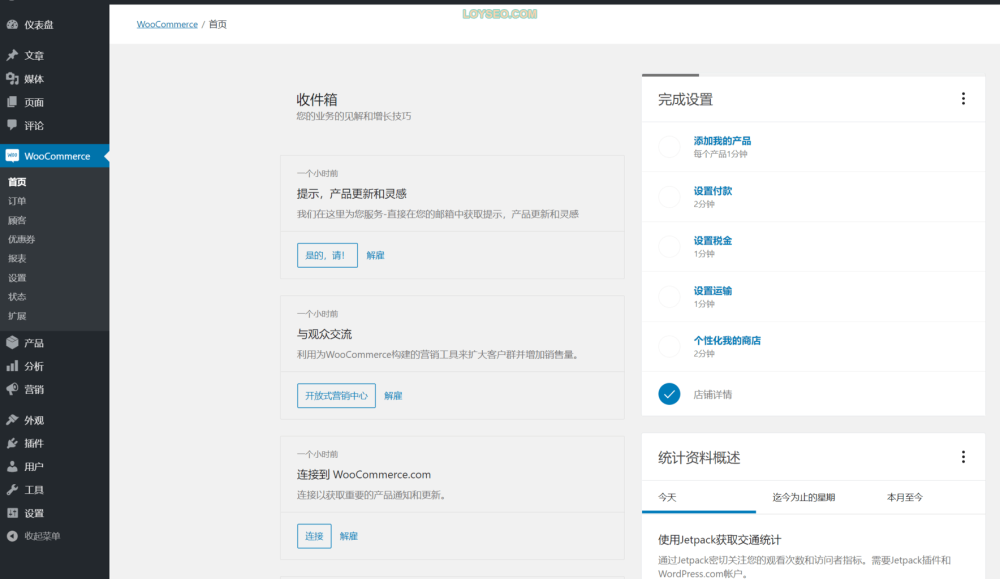Click the WooCommerce breadcrumb link
This screenshot has width=1000, height=579.
pyautogui.click(x=167, y=24)
